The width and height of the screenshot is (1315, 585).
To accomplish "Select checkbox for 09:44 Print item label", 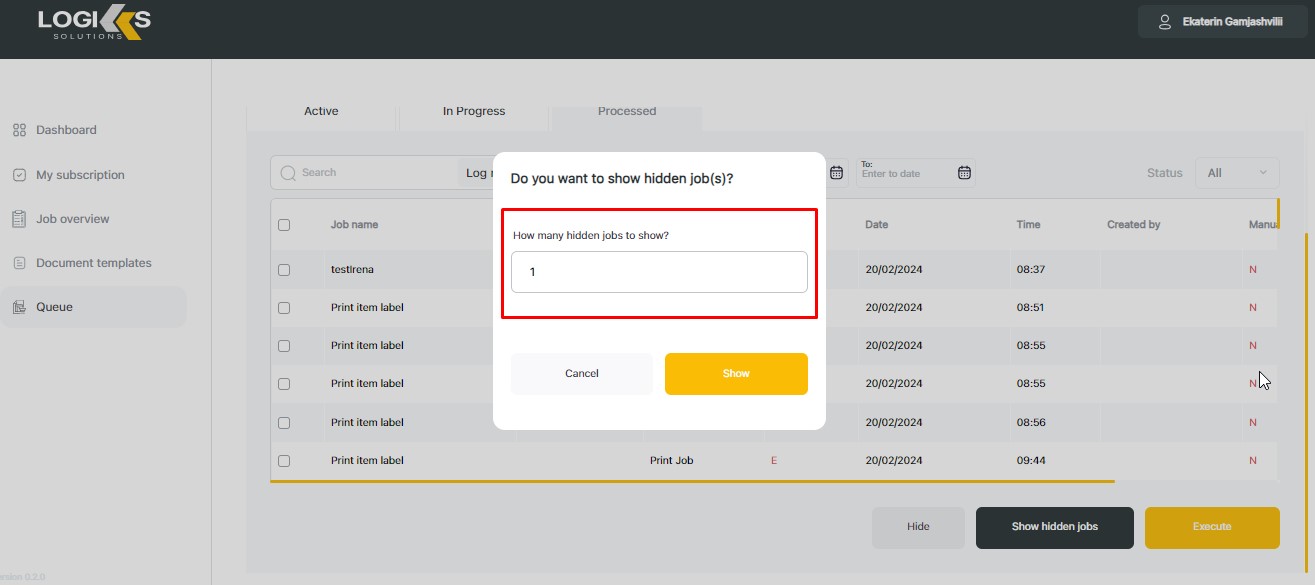I will (284, 461).
